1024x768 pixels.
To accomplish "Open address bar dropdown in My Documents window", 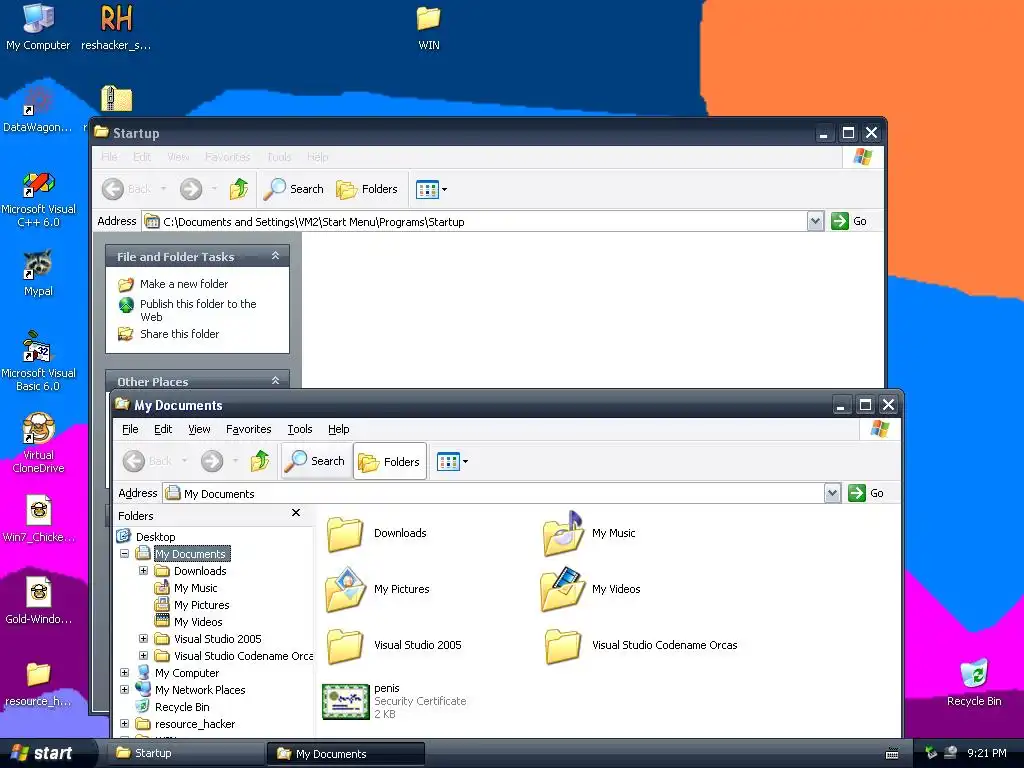I will click(832, 493).
